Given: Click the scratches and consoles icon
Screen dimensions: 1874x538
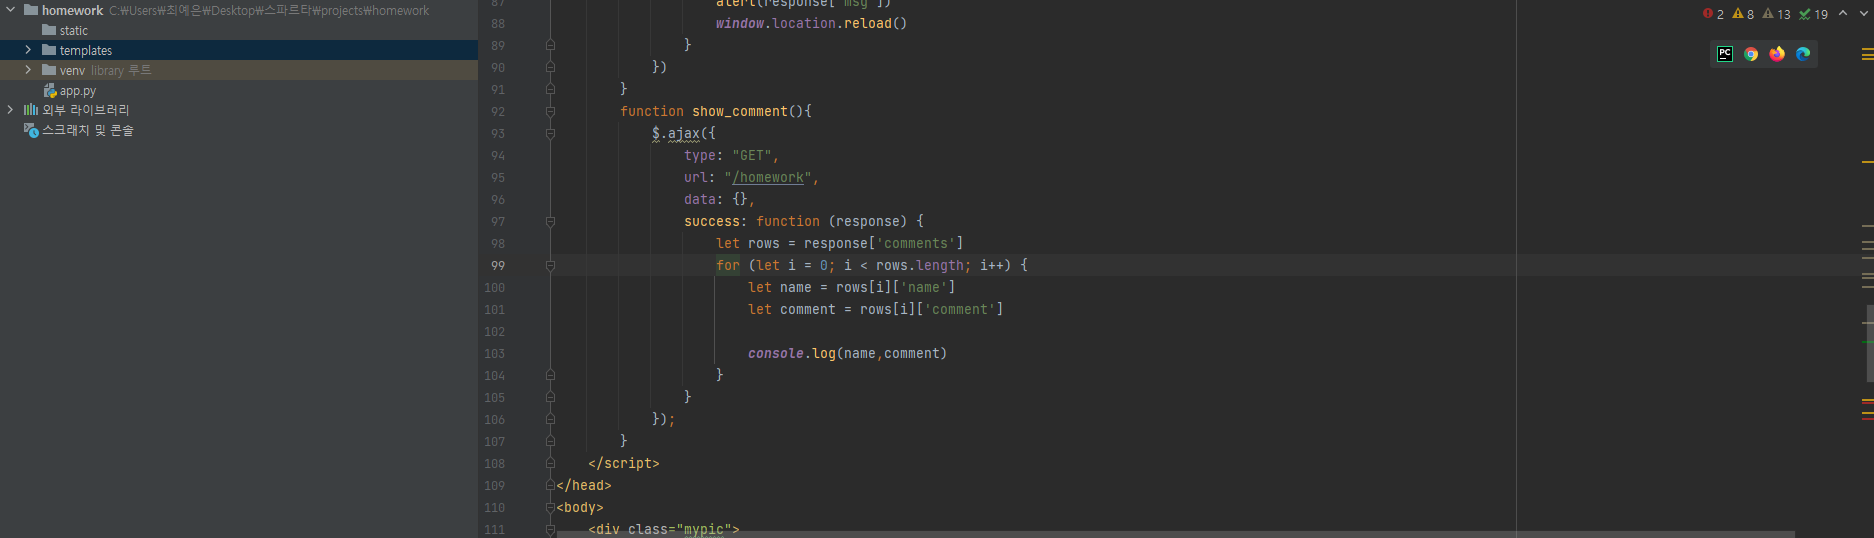Looking at the screenshot, I should pyautogui.click(x=31, y=130).
